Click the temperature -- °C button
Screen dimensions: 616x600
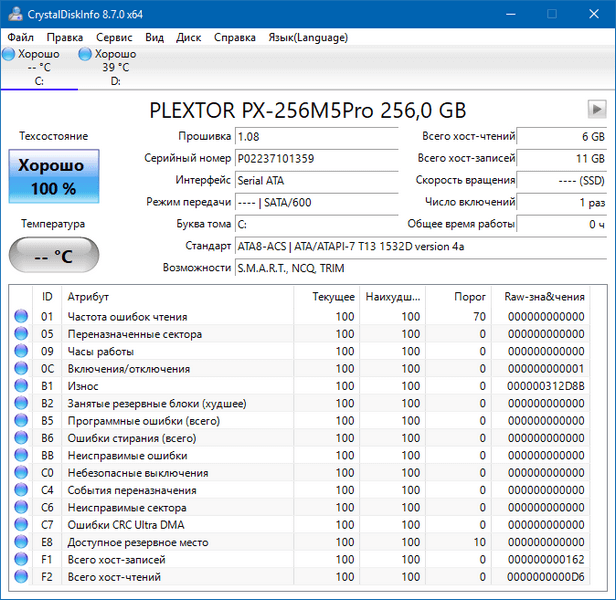tap(54, 256)
